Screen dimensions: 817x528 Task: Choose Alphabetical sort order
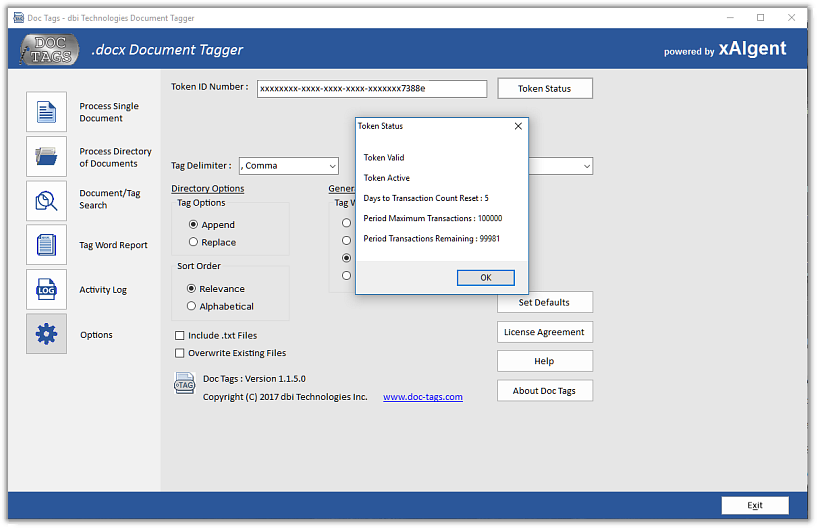click(191, 306)
